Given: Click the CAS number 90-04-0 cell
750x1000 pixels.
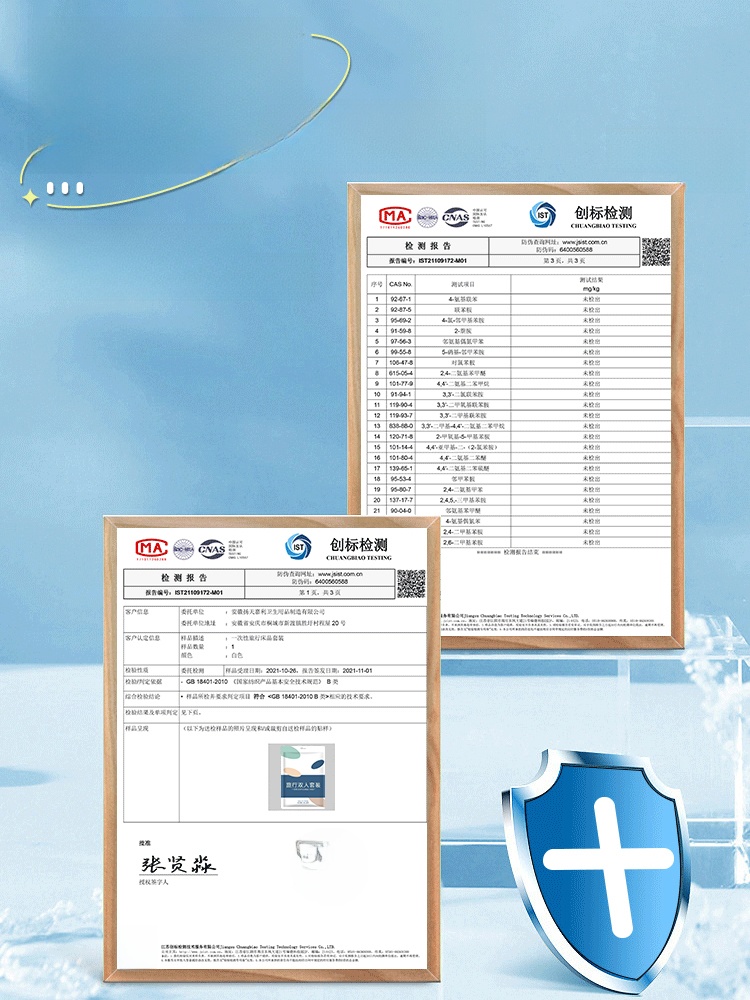Looking at the screenshot, I should [x=401, y=510].
